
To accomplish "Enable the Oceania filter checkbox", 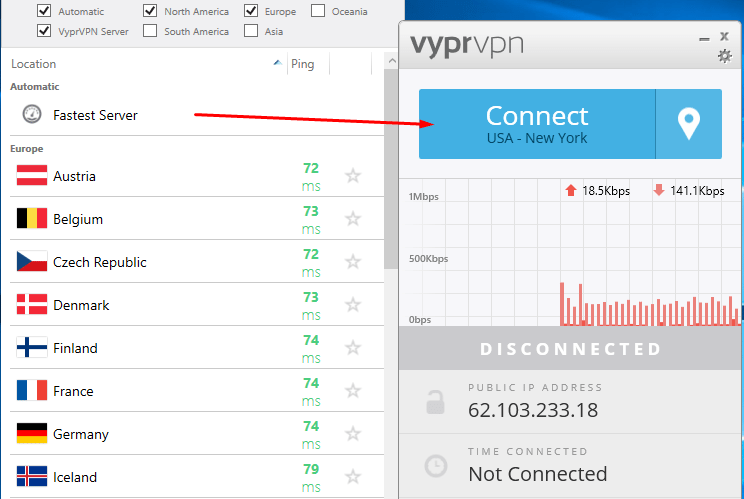I will pos(318,10).
